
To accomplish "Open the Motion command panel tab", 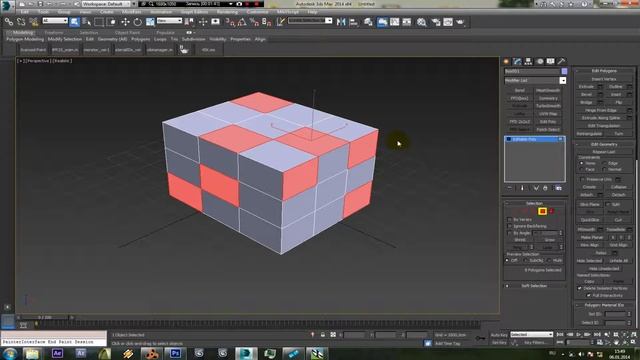I will point(540,61).
